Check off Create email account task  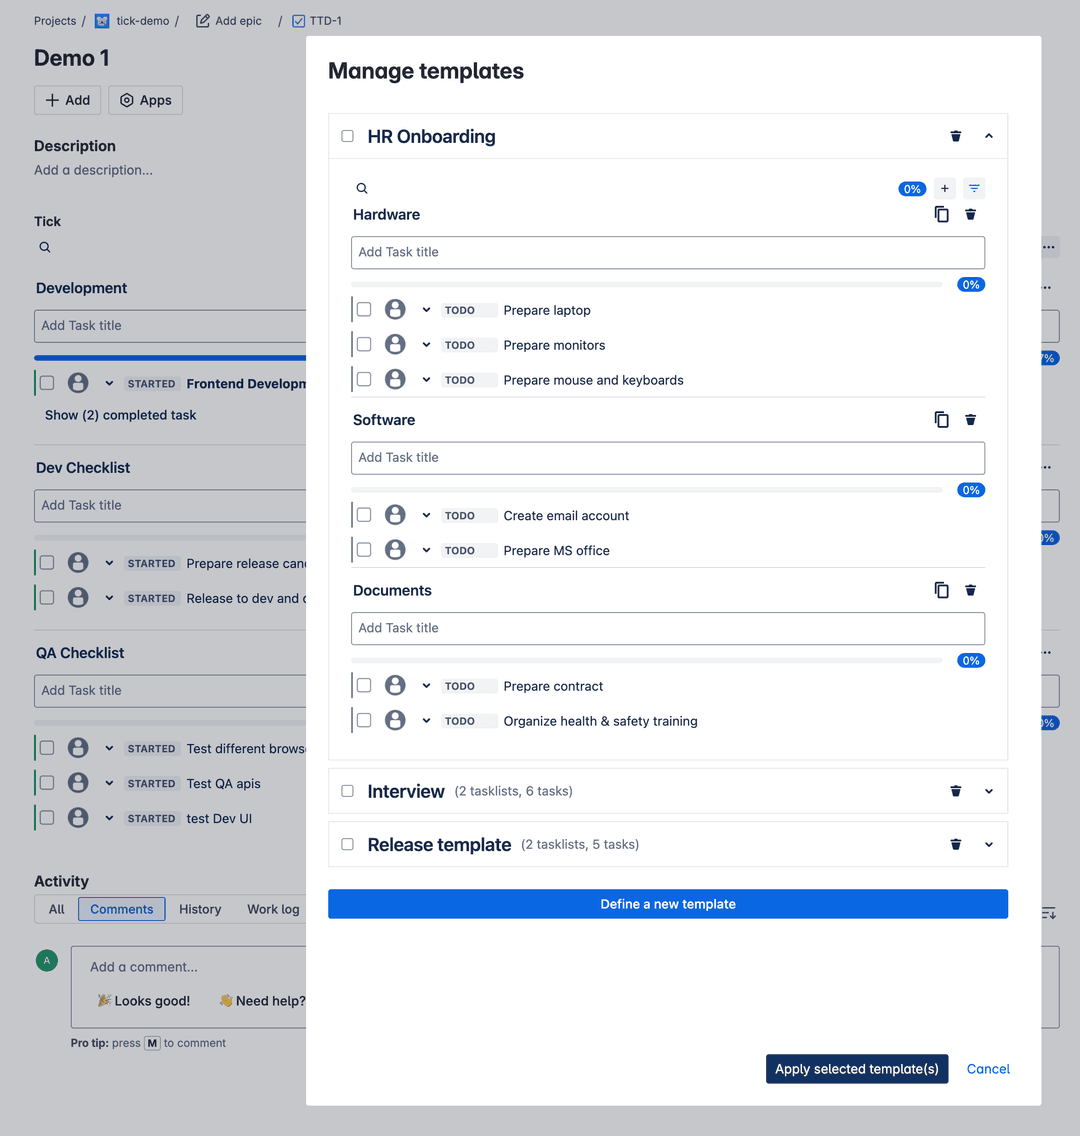[364, 515]
